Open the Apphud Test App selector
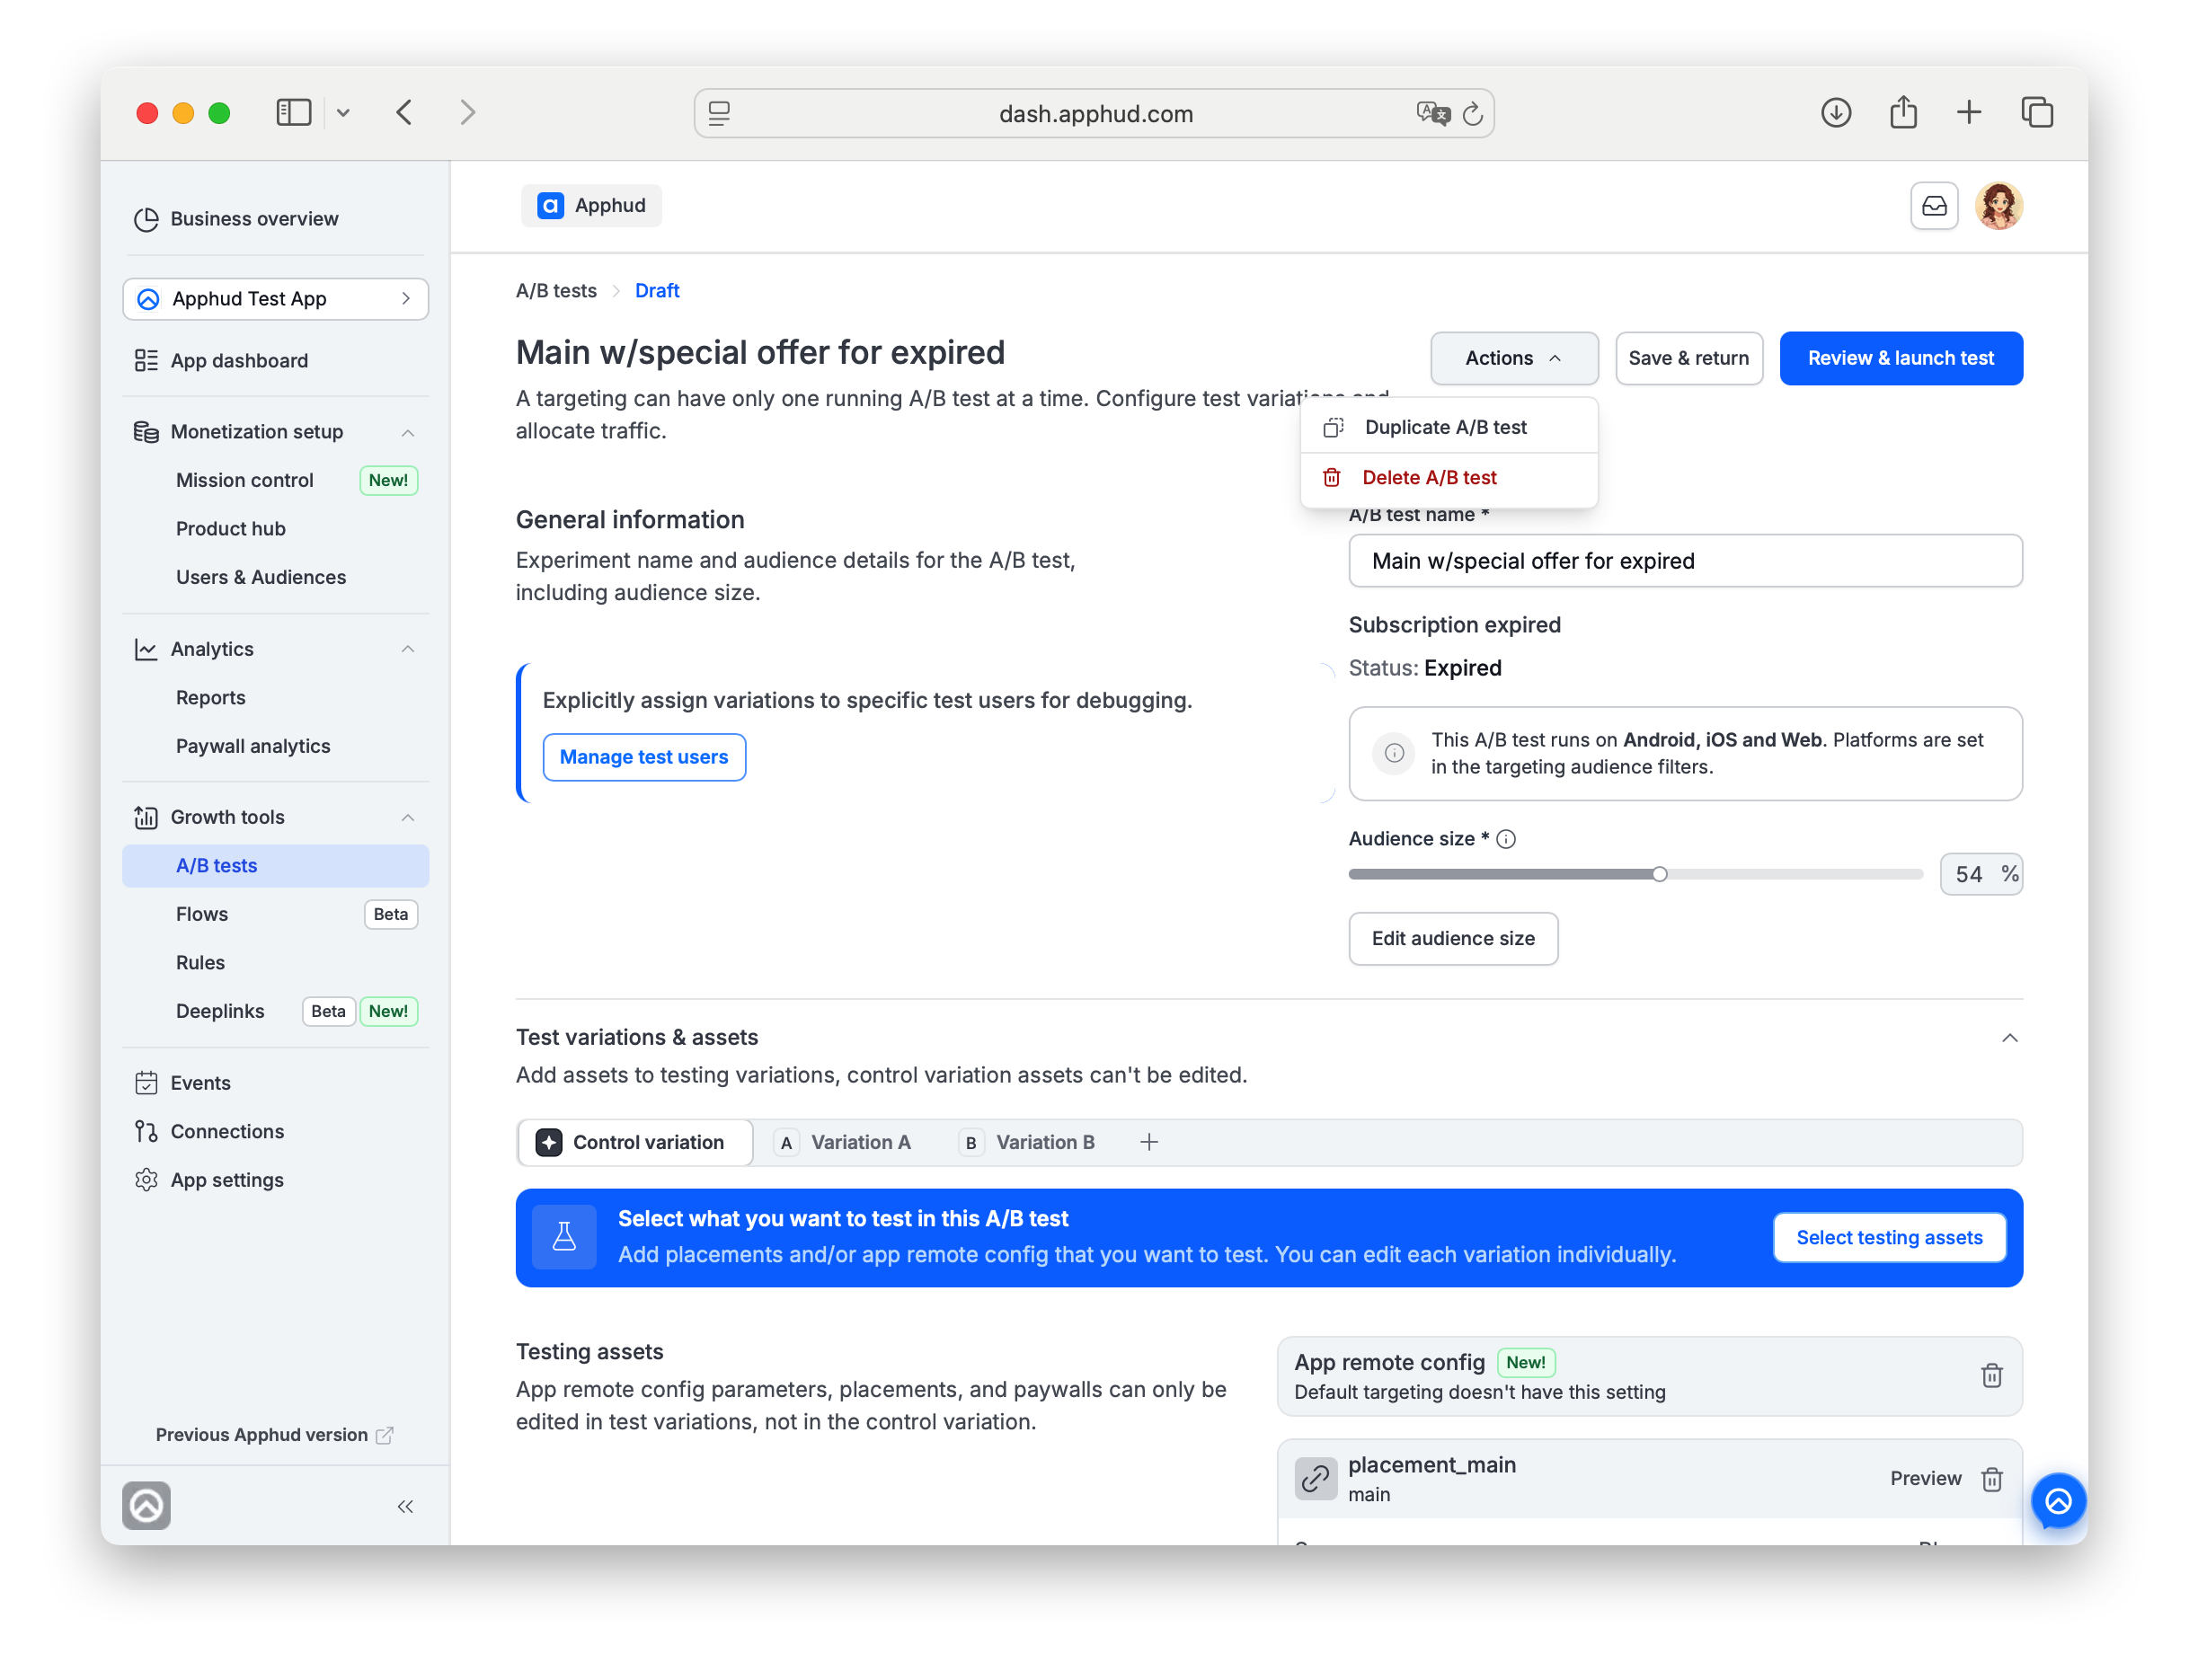2189x1680 pixels. [275, 299]
